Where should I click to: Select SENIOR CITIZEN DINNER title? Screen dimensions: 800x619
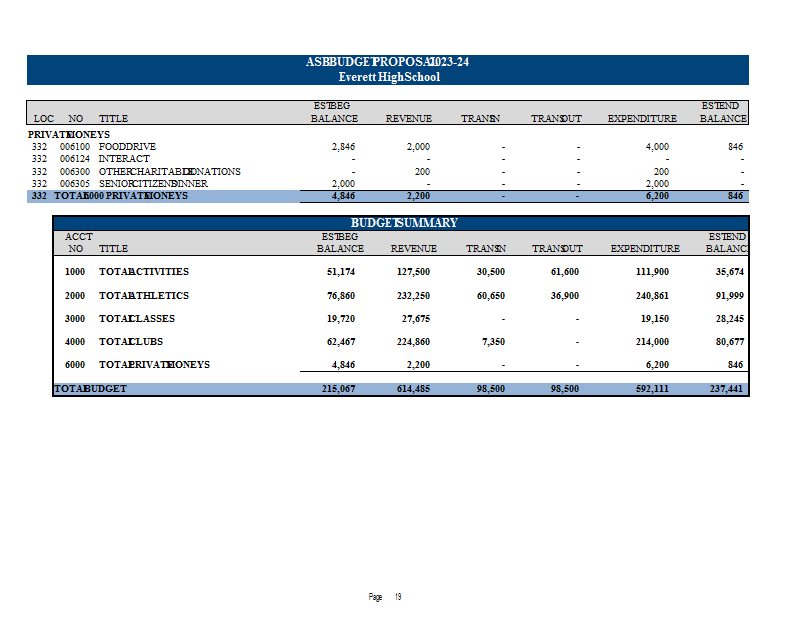pos(153,183)
